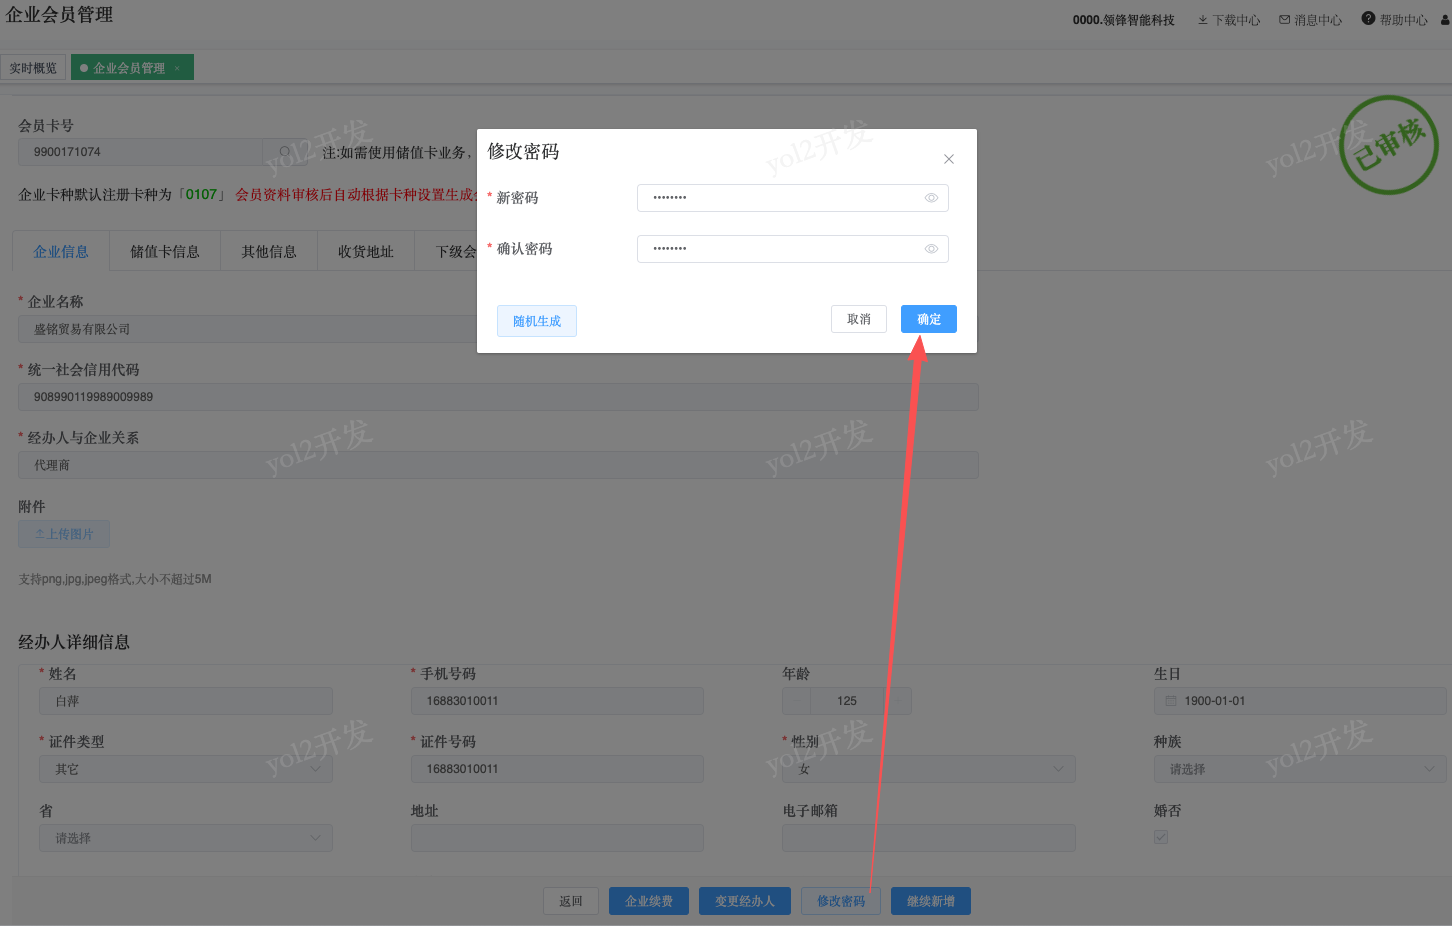Image resolution: width=1452 pixels, height=926 pixels.
Task: Click the 地址 address field
Action: click(557, 838)
